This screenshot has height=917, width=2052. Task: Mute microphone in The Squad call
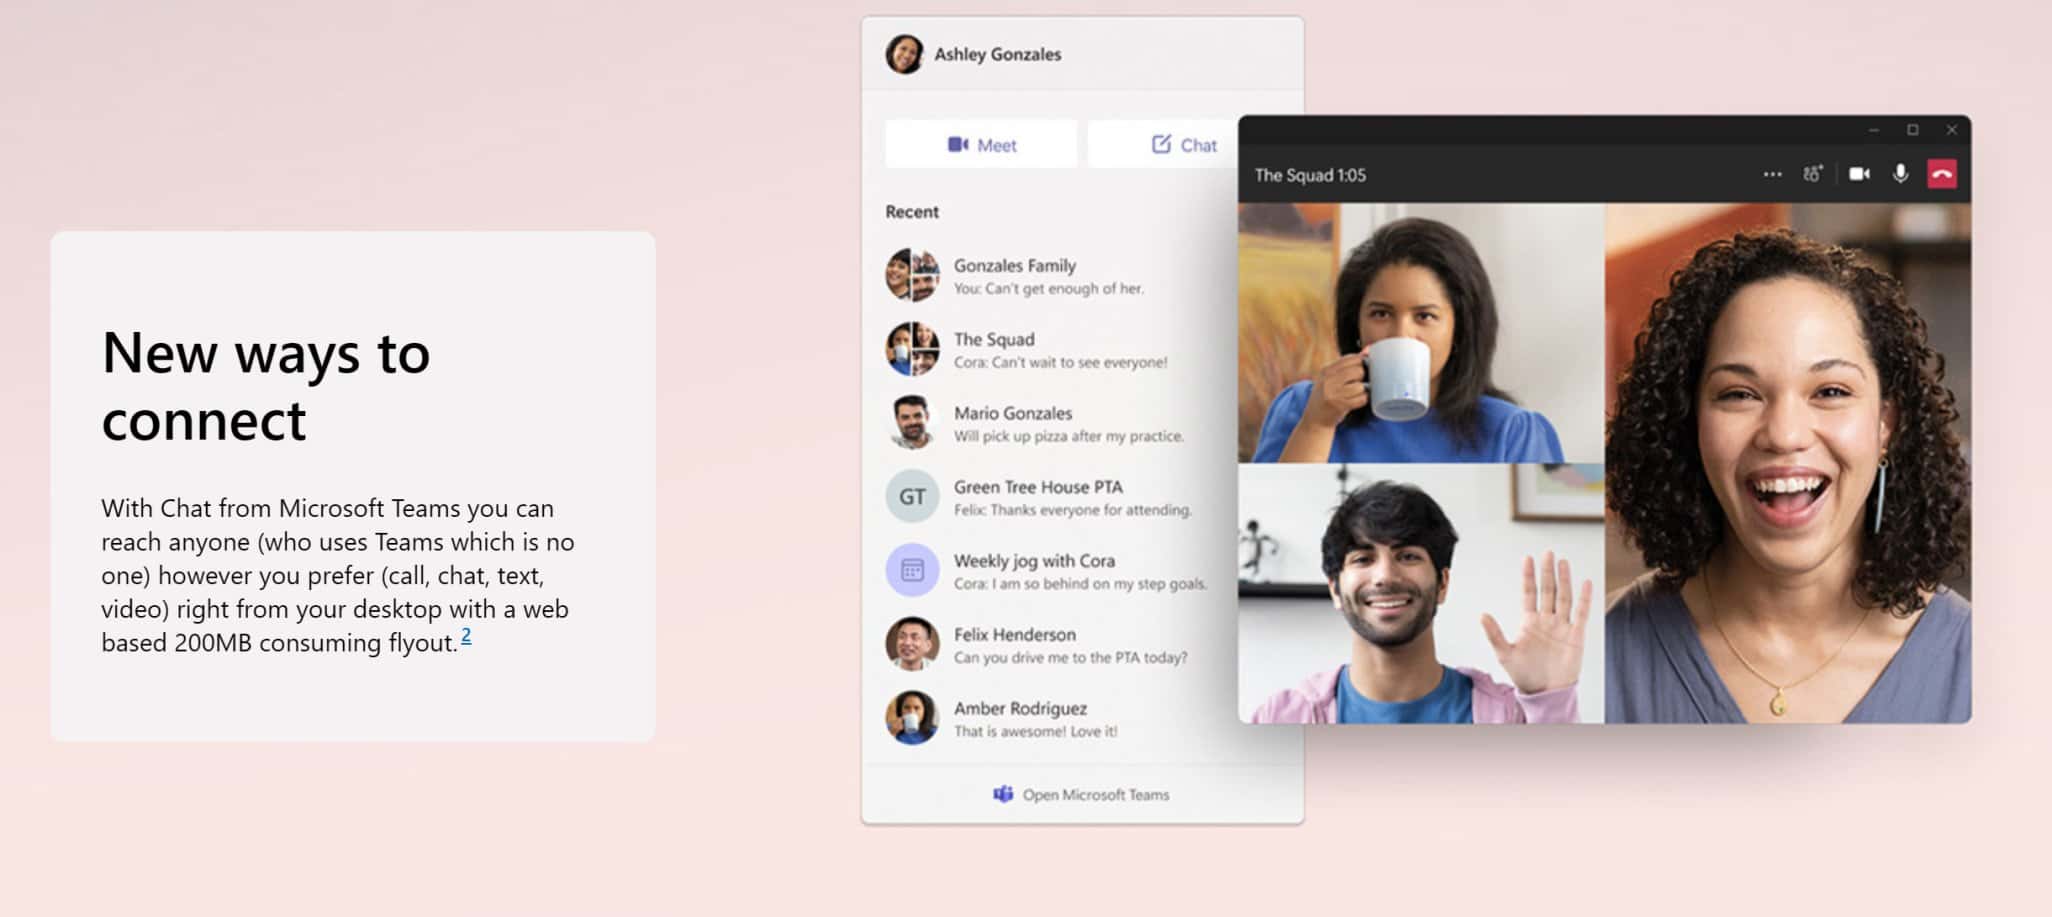pos(1900,175)
